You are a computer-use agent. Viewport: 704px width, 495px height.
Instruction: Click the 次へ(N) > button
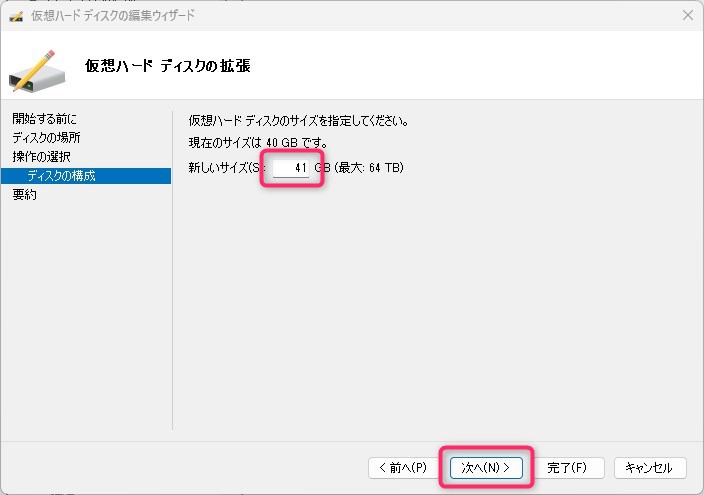coord(487,467)
